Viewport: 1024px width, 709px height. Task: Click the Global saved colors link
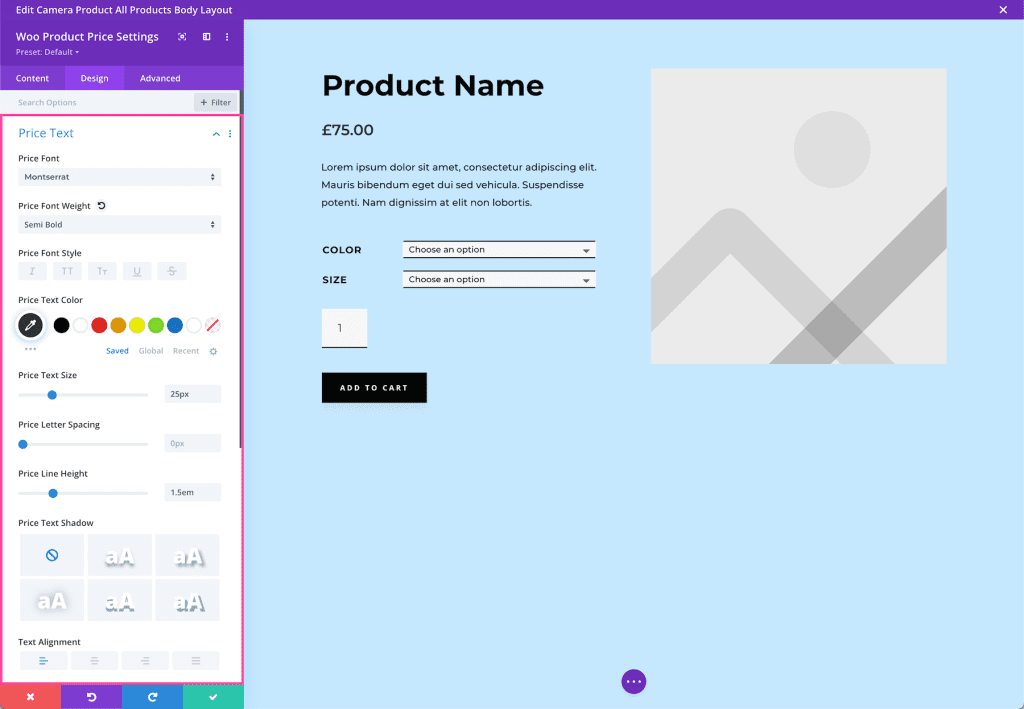pos(150,350)
